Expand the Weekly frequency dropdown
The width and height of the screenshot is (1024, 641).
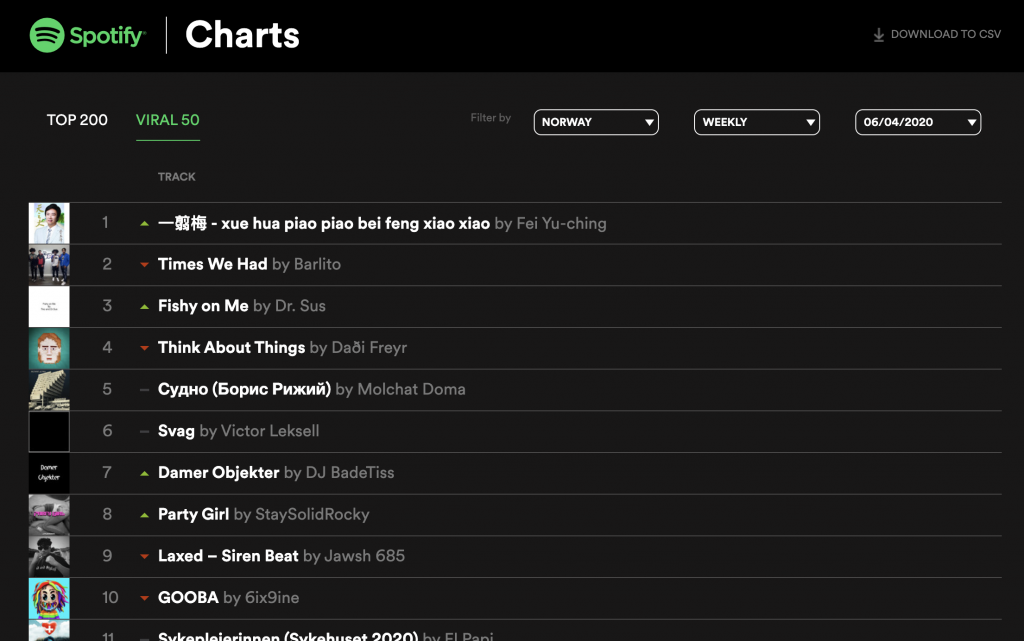click(757, 122)
